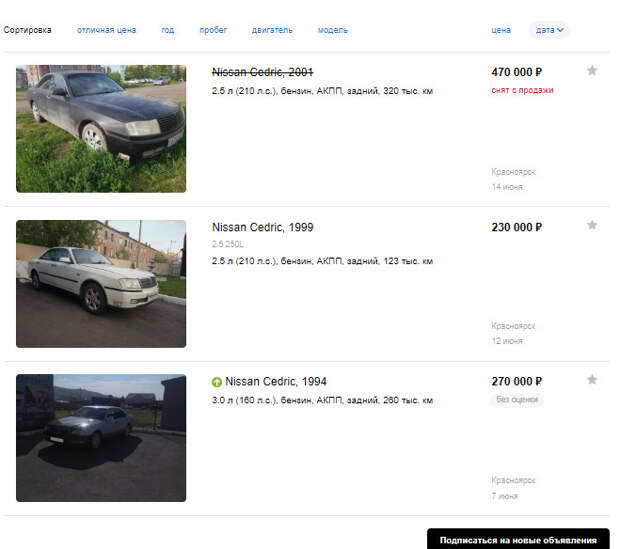Open the Nissan Cedric, 1999 listing title

coord(263,227)
